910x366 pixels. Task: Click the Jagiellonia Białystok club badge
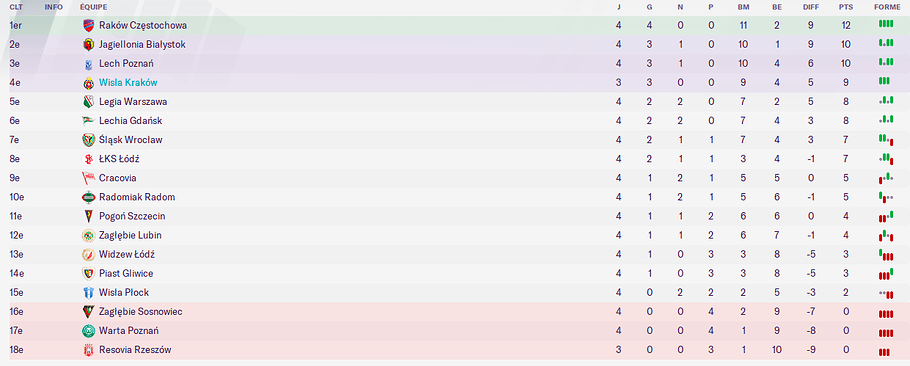point(88,45)
